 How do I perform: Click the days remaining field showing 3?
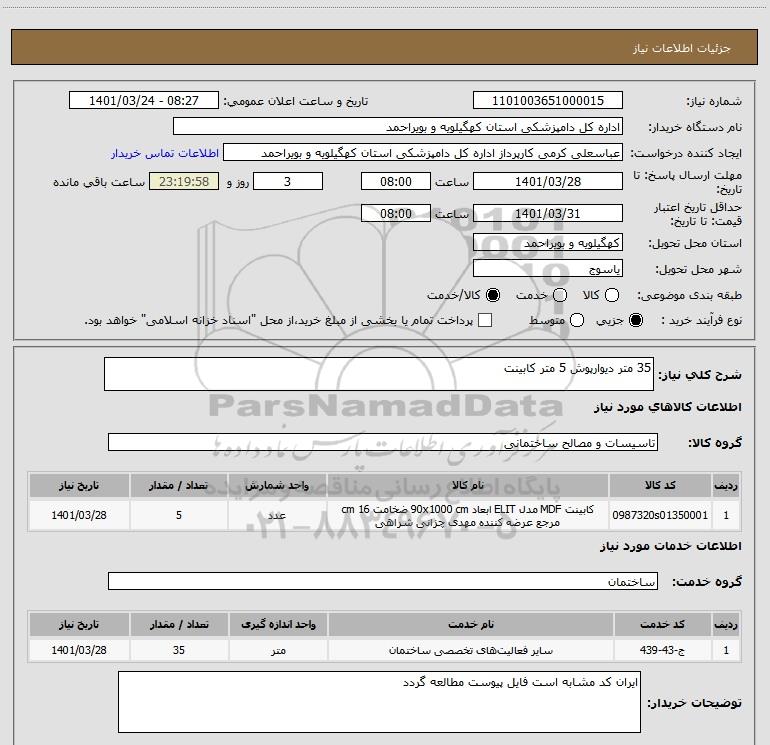[x=288, y=182]
